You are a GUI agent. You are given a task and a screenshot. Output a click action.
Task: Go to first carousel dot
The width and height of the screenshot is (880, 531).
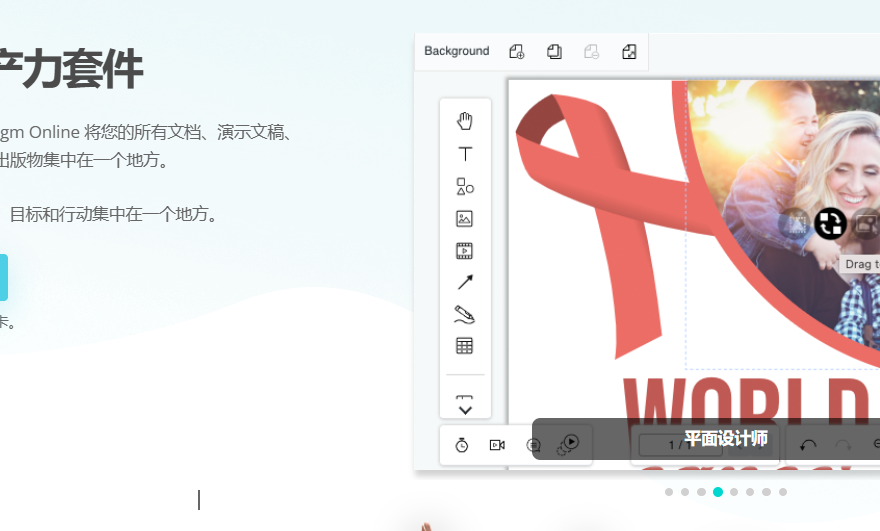click(669, 492)
